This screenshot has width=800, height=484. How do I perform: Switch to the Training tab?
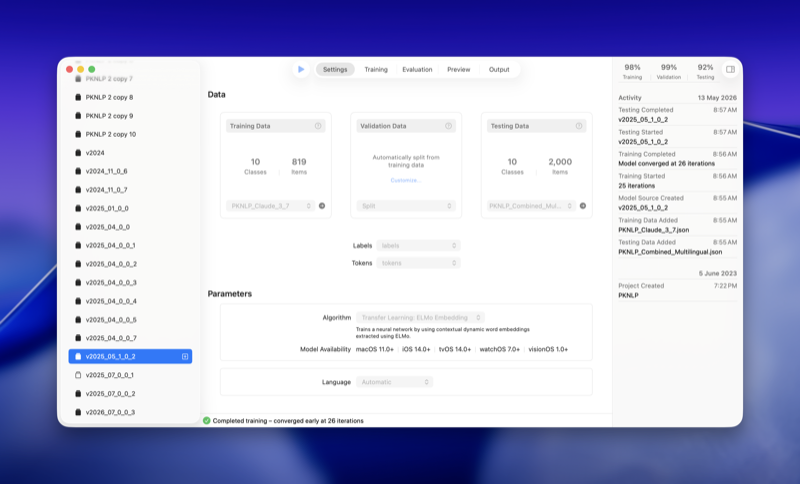pos(376,69)
